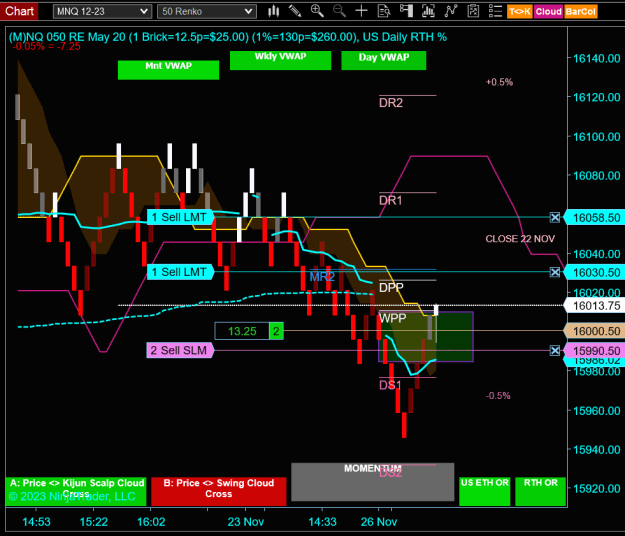The height and width of the screenshot is (536, 625).
Task: Click the DS1 pivot label
Action: [390, 385]
